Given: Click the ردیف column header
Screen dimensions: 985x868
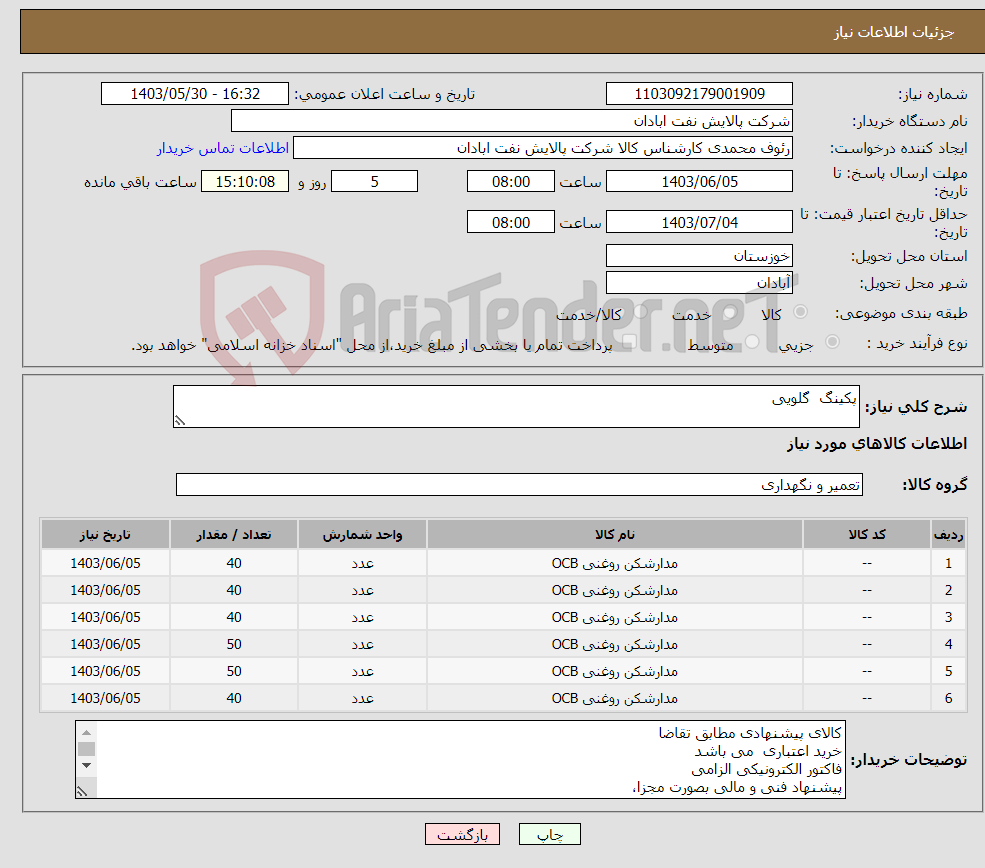Looking at the screenshot, I should 949,534.
